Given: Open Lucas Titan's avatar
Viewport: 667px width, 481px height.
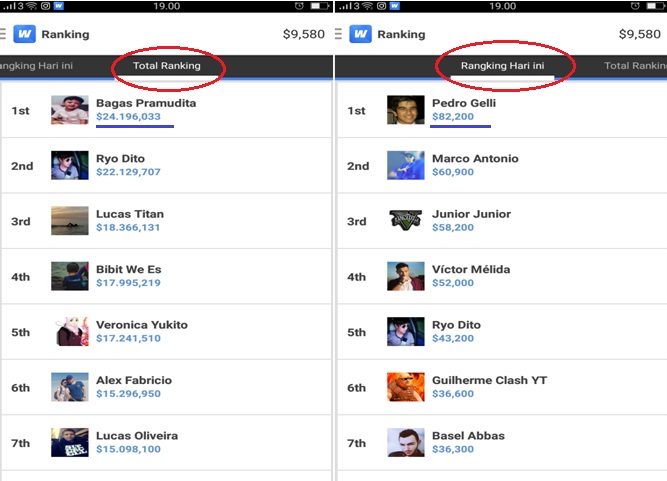Looking at the screenshot, I should coord(70,221).
